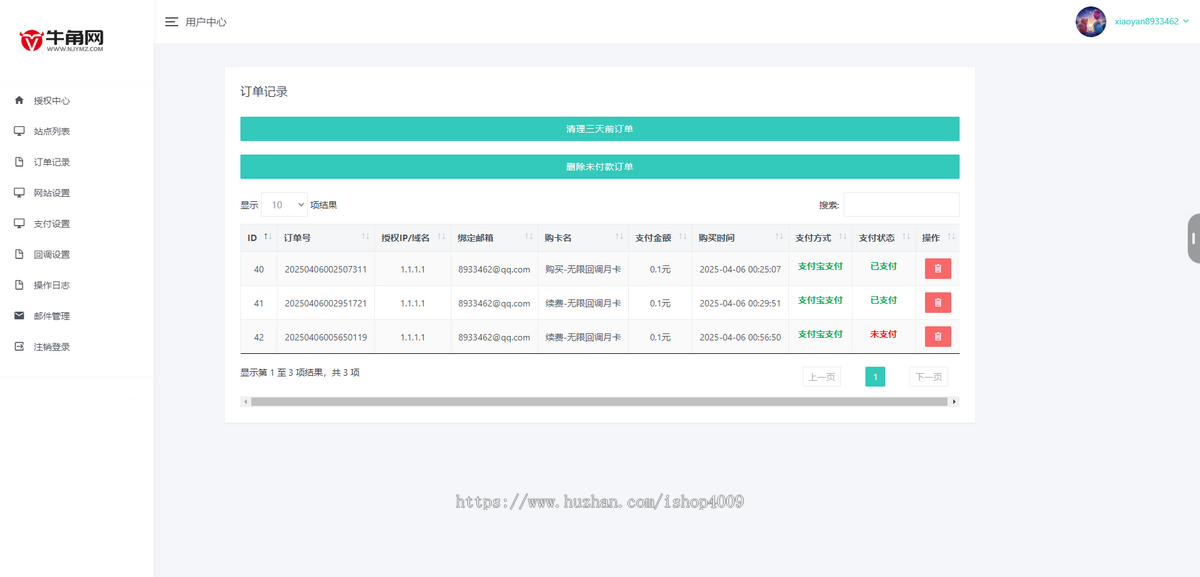This screenshot has height=577, width=1200.
Task: Click the 牛角网 logo
Action: [62, 39]
